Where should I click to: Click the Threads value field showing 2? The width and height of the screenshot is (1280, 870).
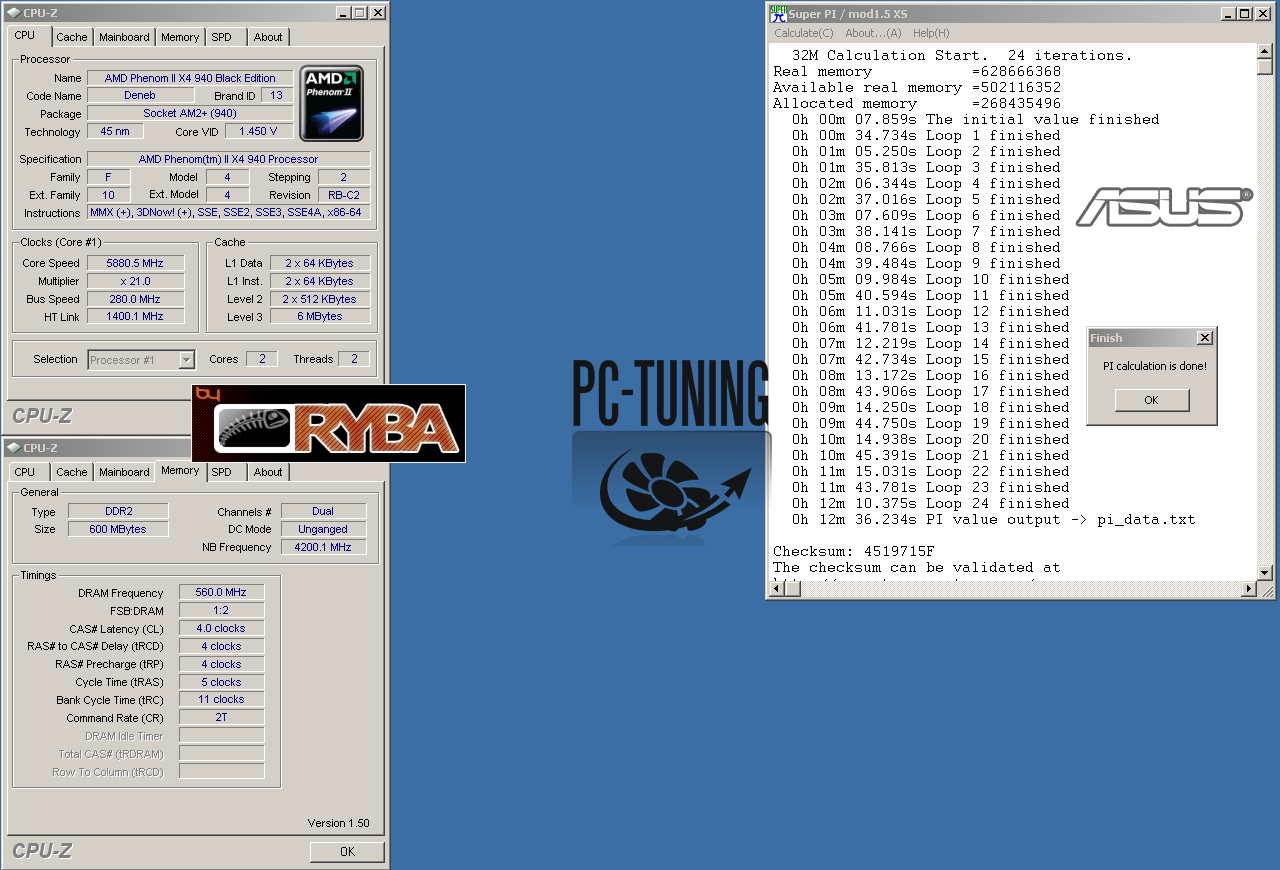(x=353, y=359)
